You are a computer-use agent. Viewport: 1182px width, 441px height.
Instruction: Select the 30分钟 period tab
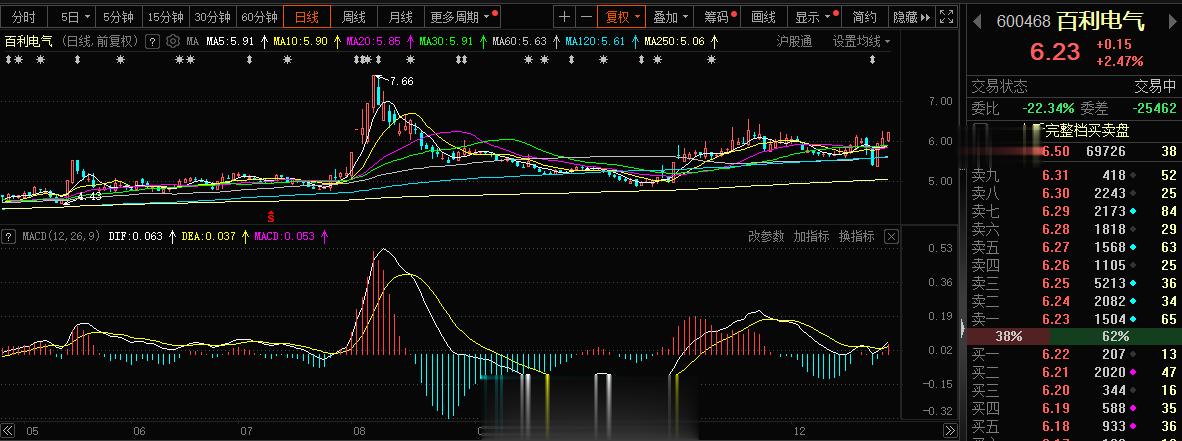(x=212, y=17)
